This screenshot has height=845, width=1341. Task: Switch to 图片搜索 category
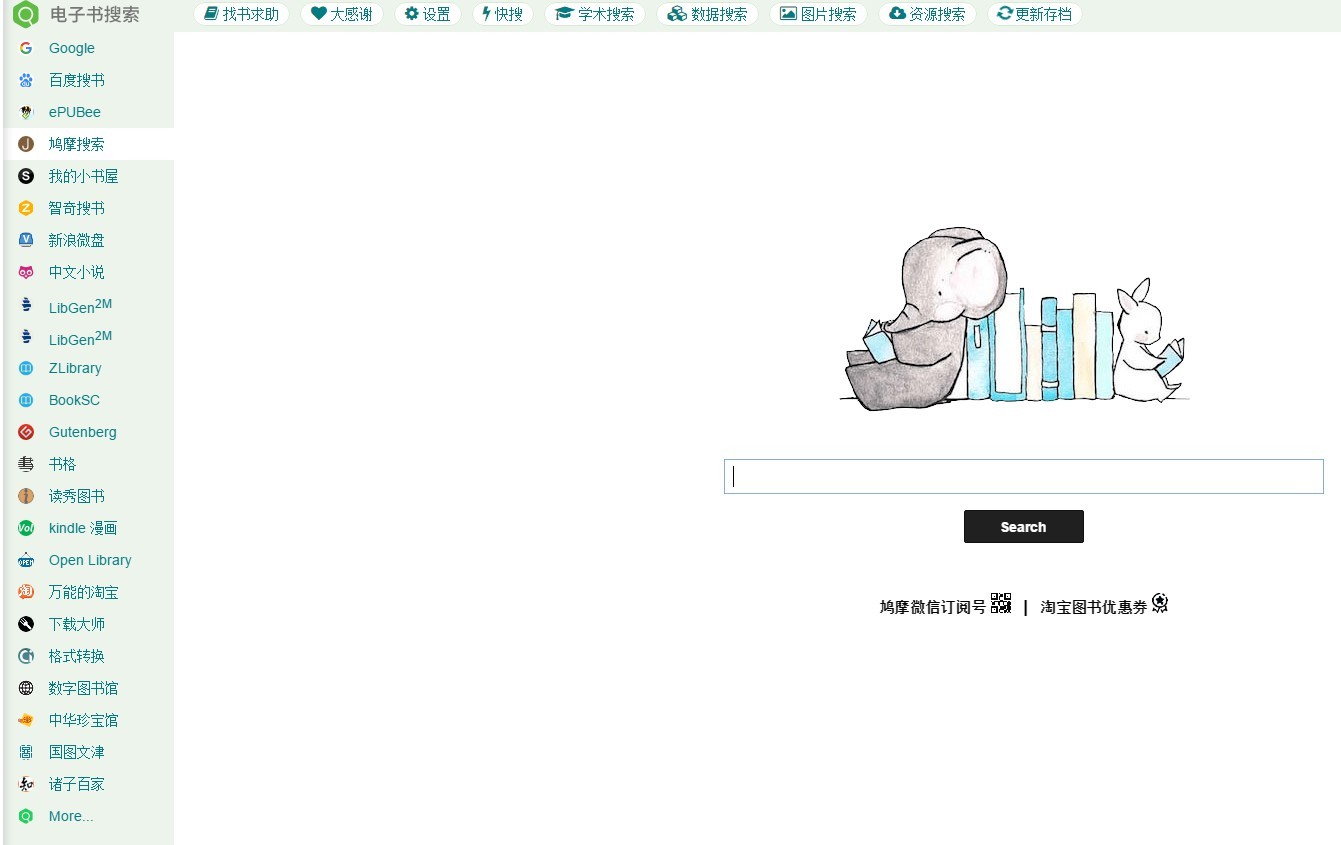(818, 14)
